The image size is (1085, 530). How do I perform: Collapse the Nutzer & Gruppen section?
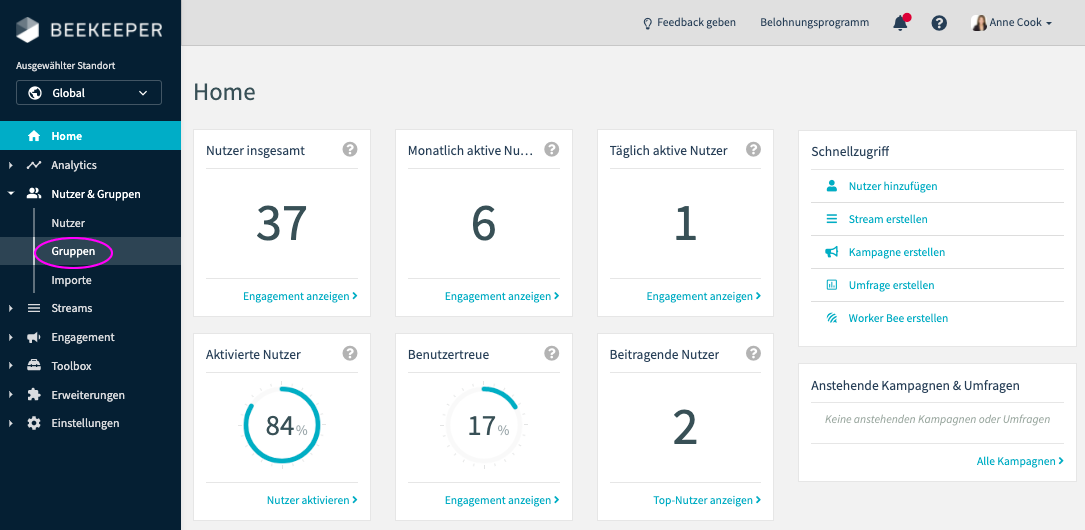(x=95, y=194)
